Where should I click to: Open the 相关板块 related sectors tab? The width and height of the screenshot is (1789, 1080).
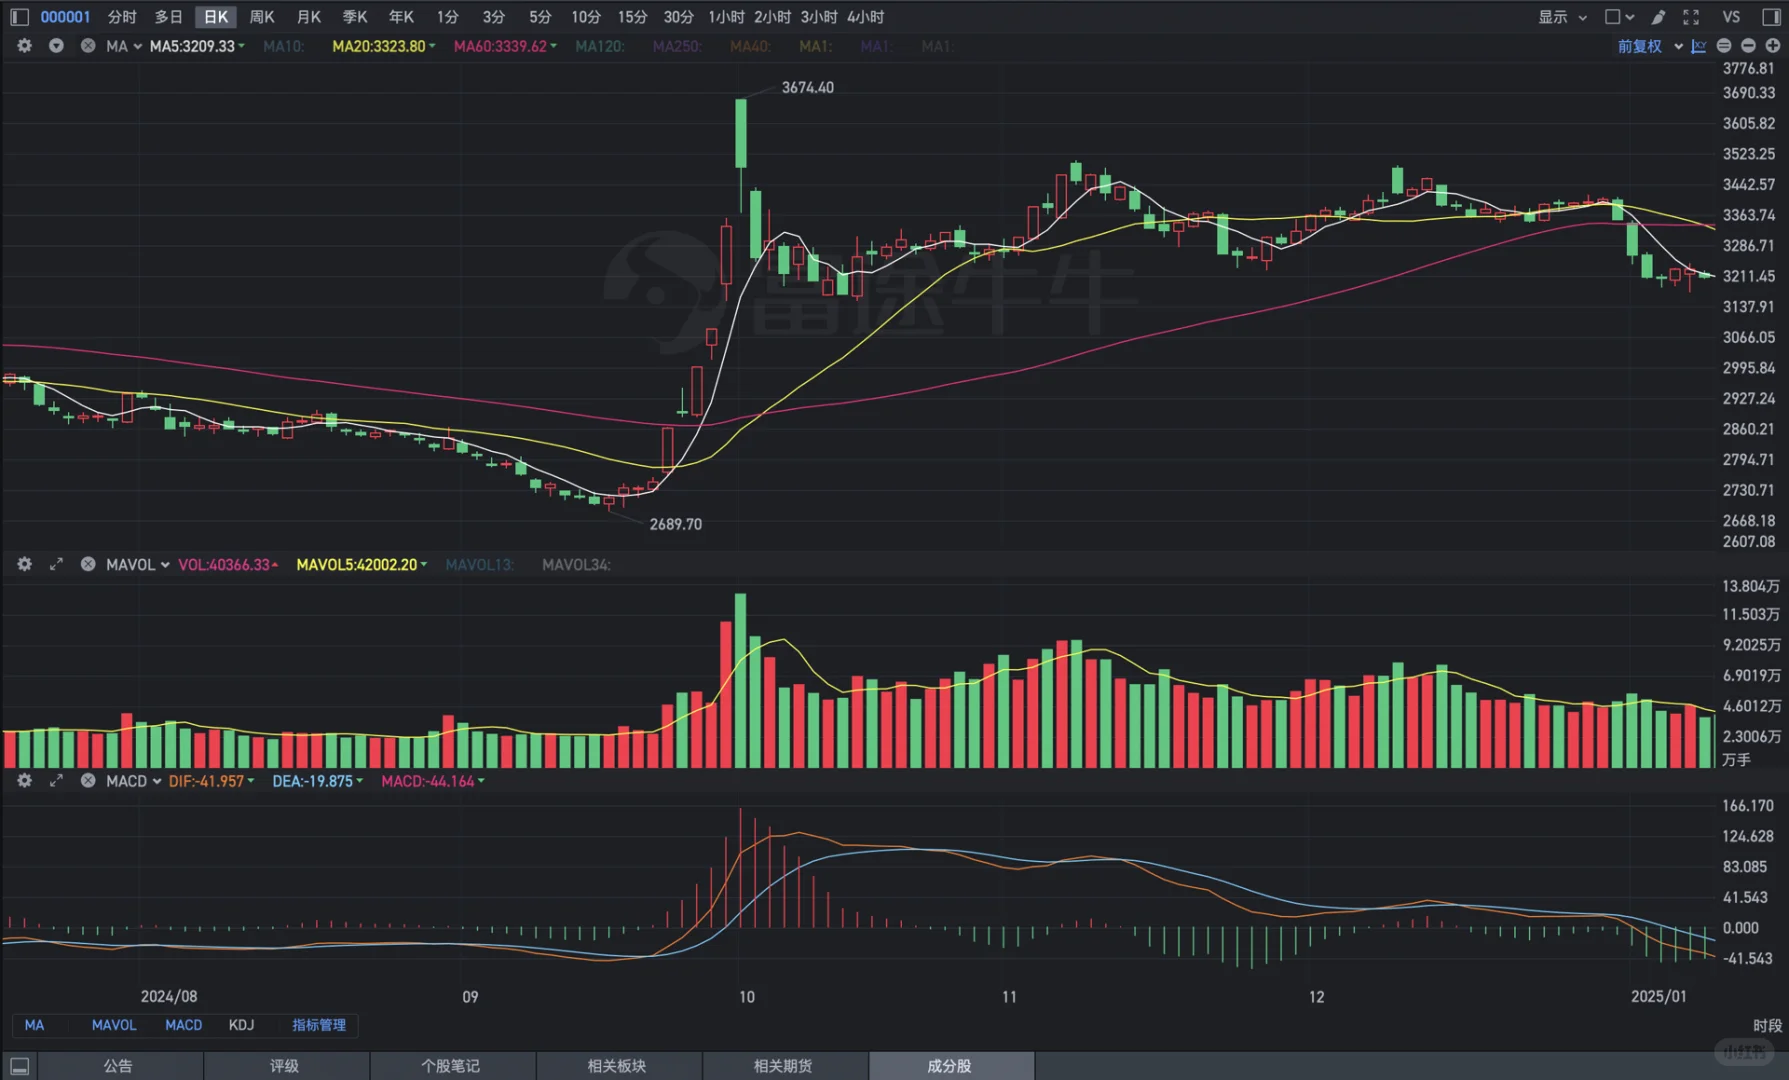617,1066
